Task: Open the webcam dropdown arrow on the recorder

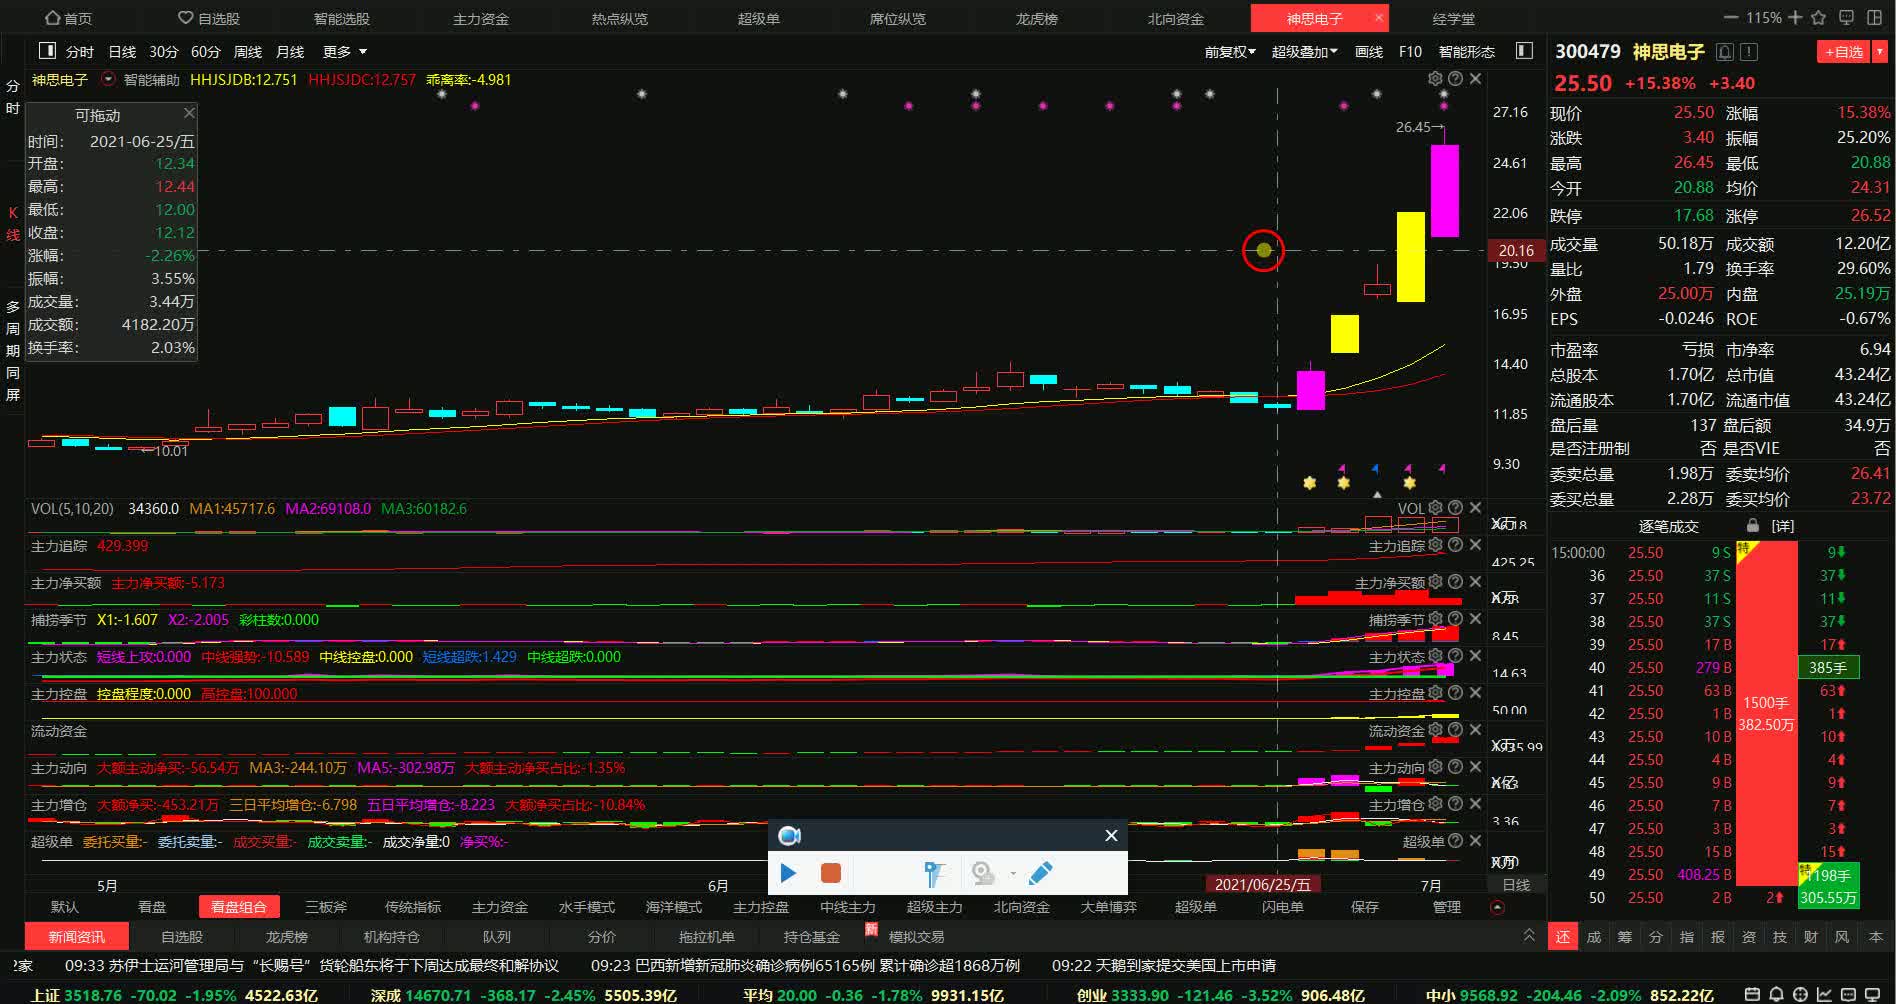Action: click(1013, 874)
